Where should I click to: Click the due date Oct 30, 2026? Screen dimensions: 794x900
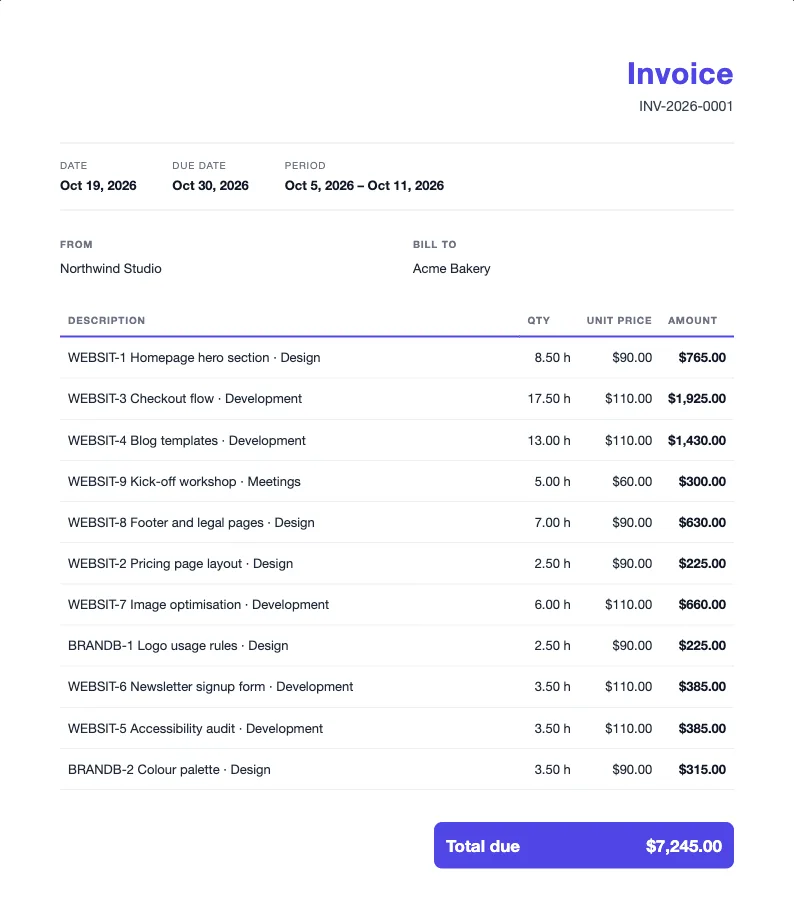(x=210, y=185)
